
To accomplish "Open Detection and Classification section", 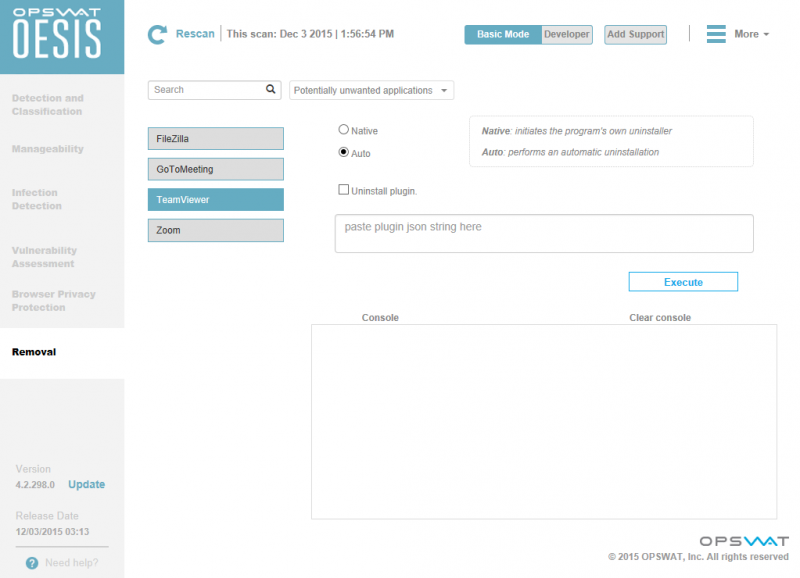I will (47, 105).
